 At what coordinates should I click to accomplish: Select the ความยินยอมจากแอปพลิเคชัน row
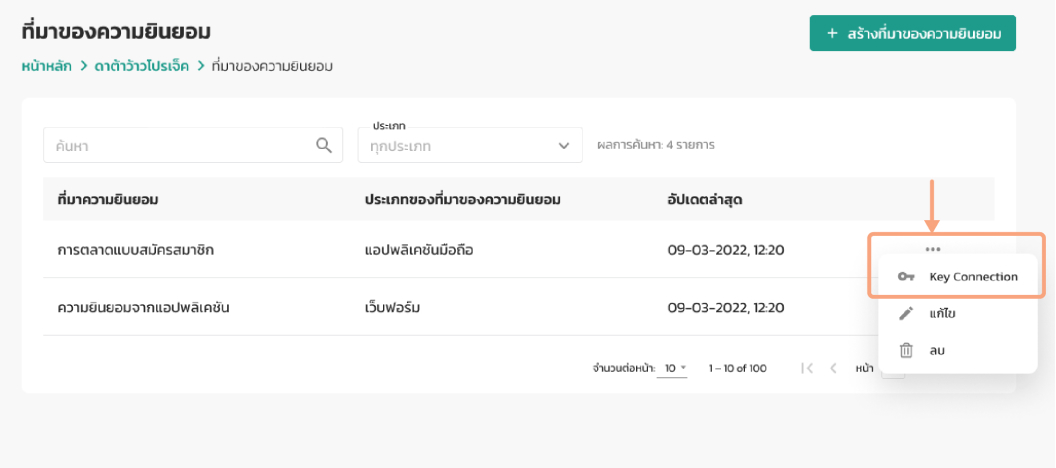tap(144, 307)
